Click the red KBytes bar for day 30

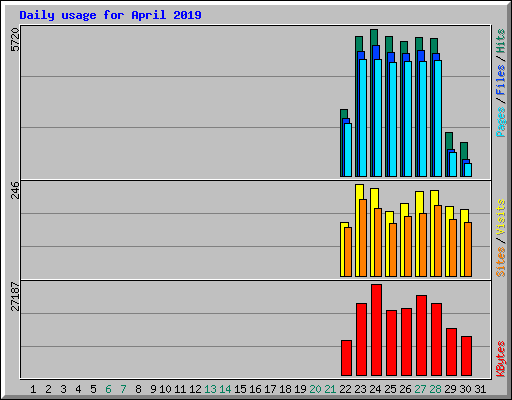tap(466, 356)
